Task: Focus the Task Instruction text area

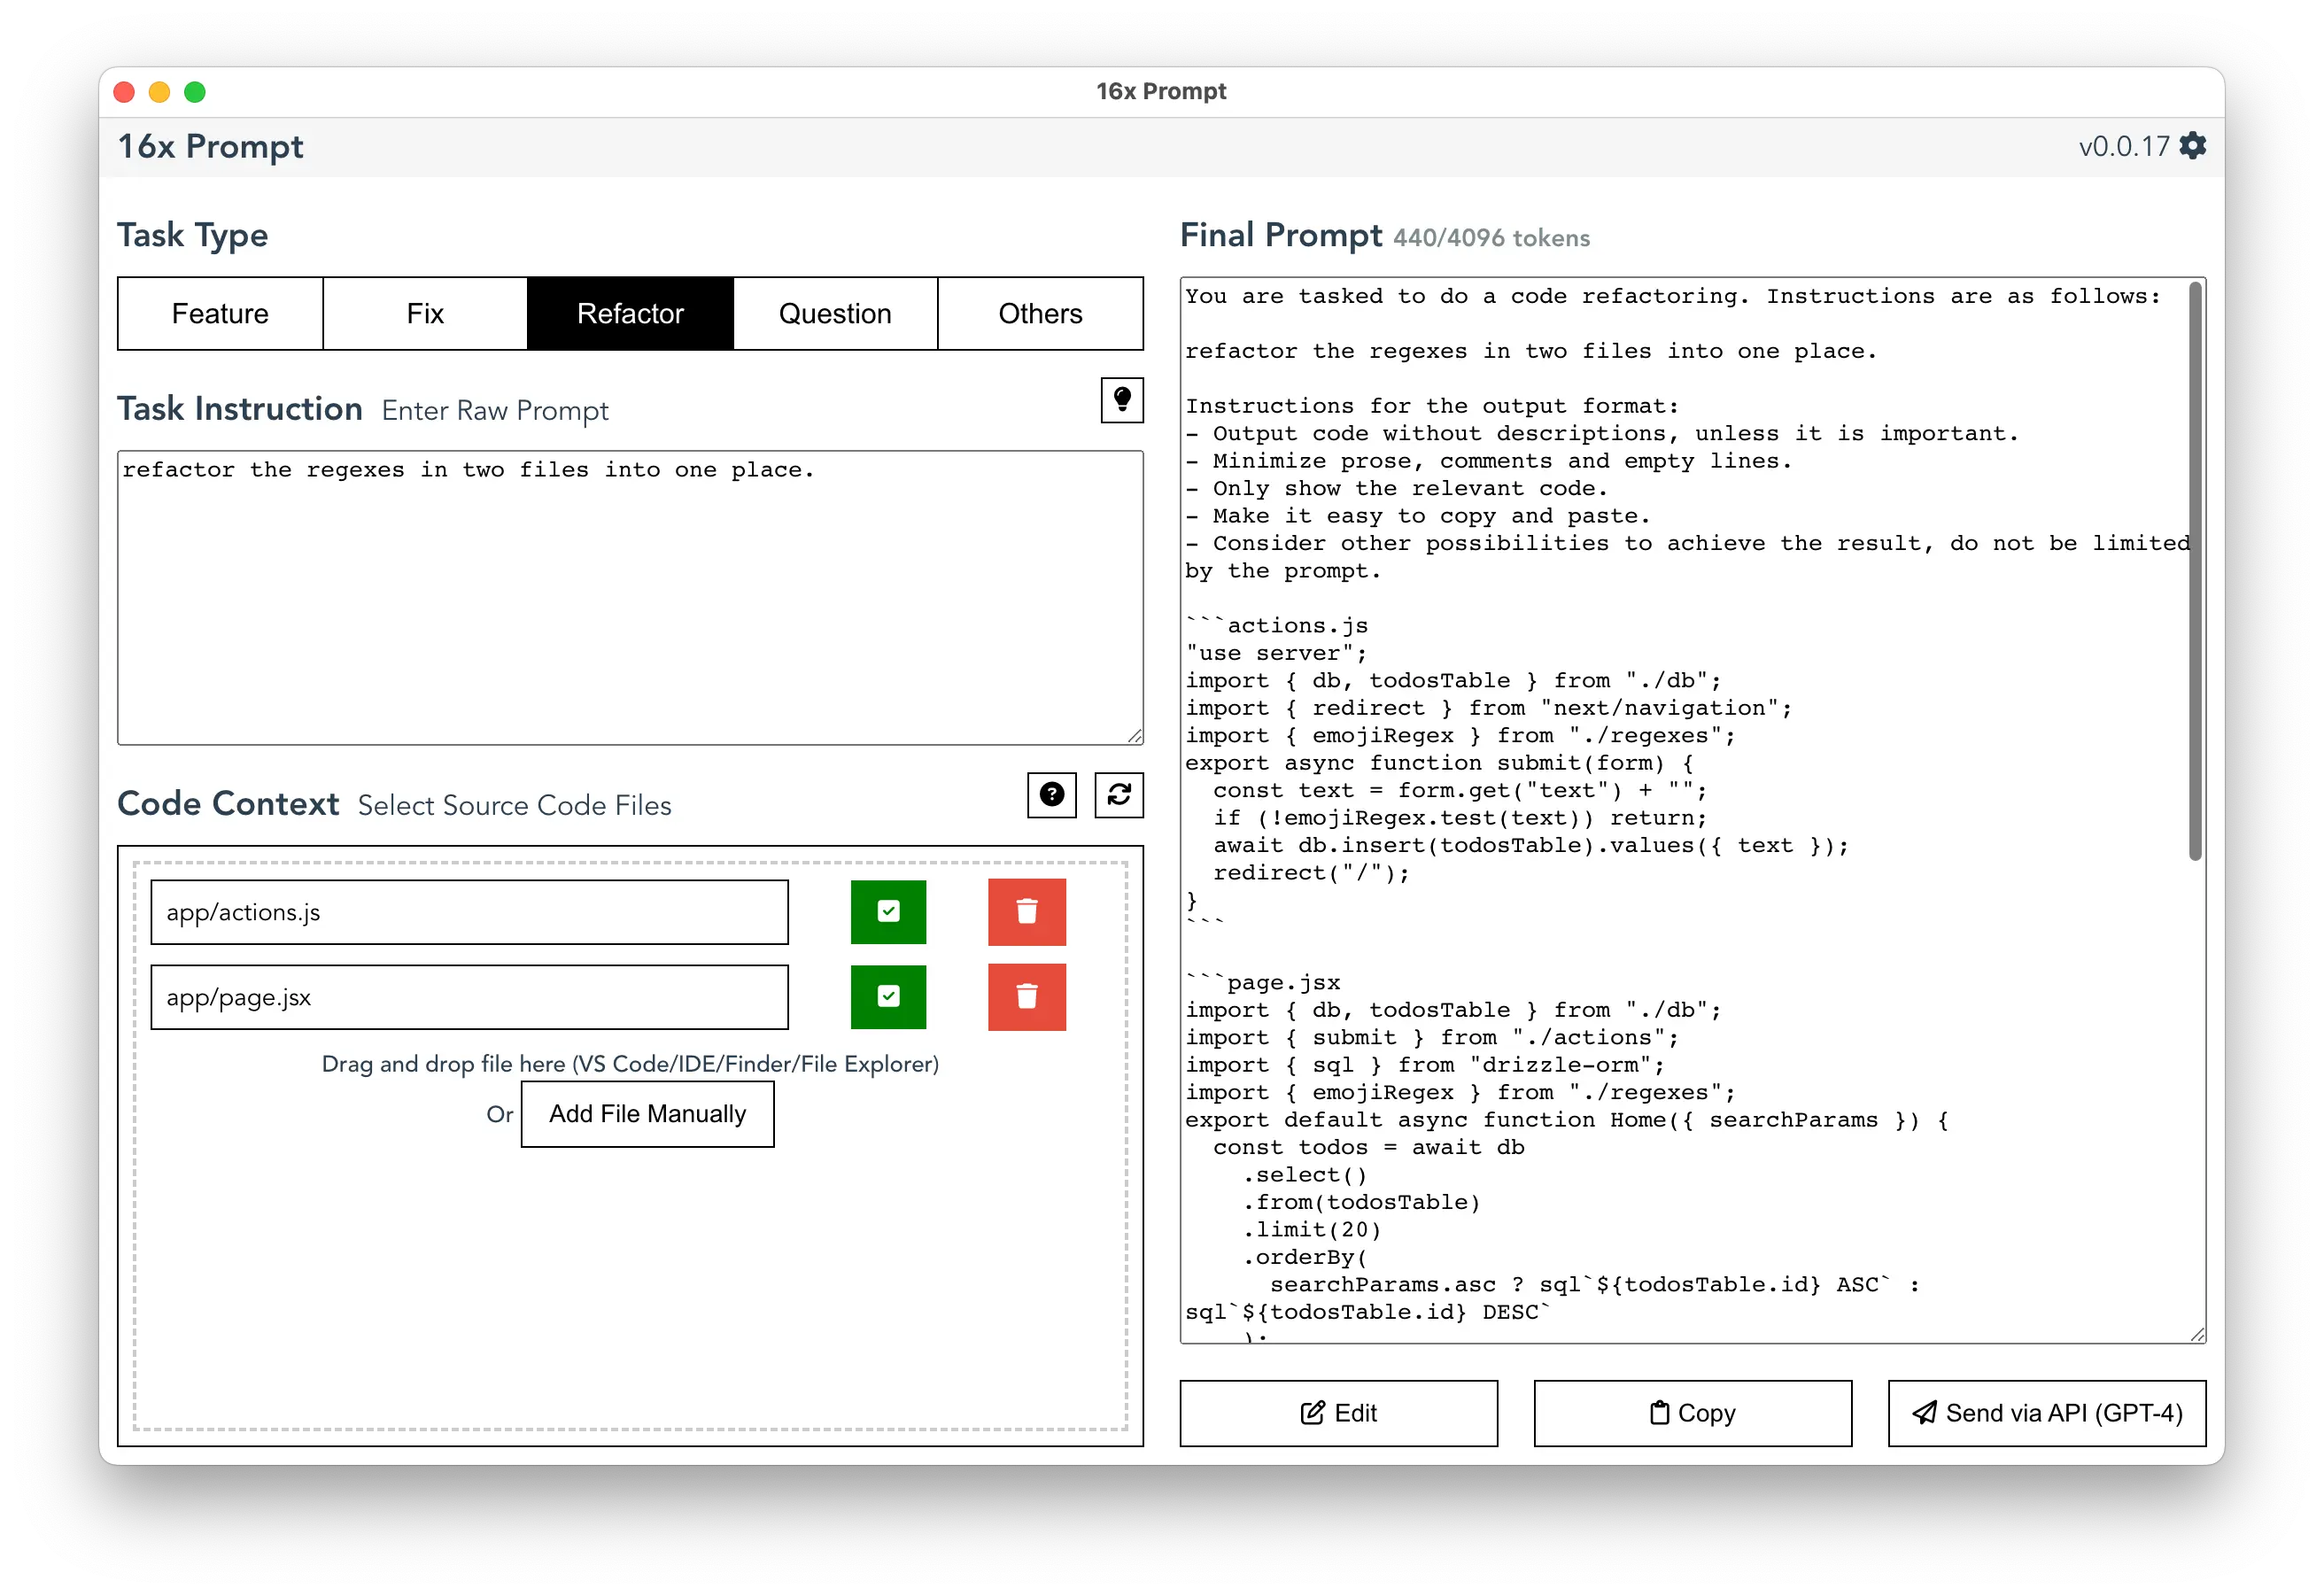Action: tap(630, 598)
